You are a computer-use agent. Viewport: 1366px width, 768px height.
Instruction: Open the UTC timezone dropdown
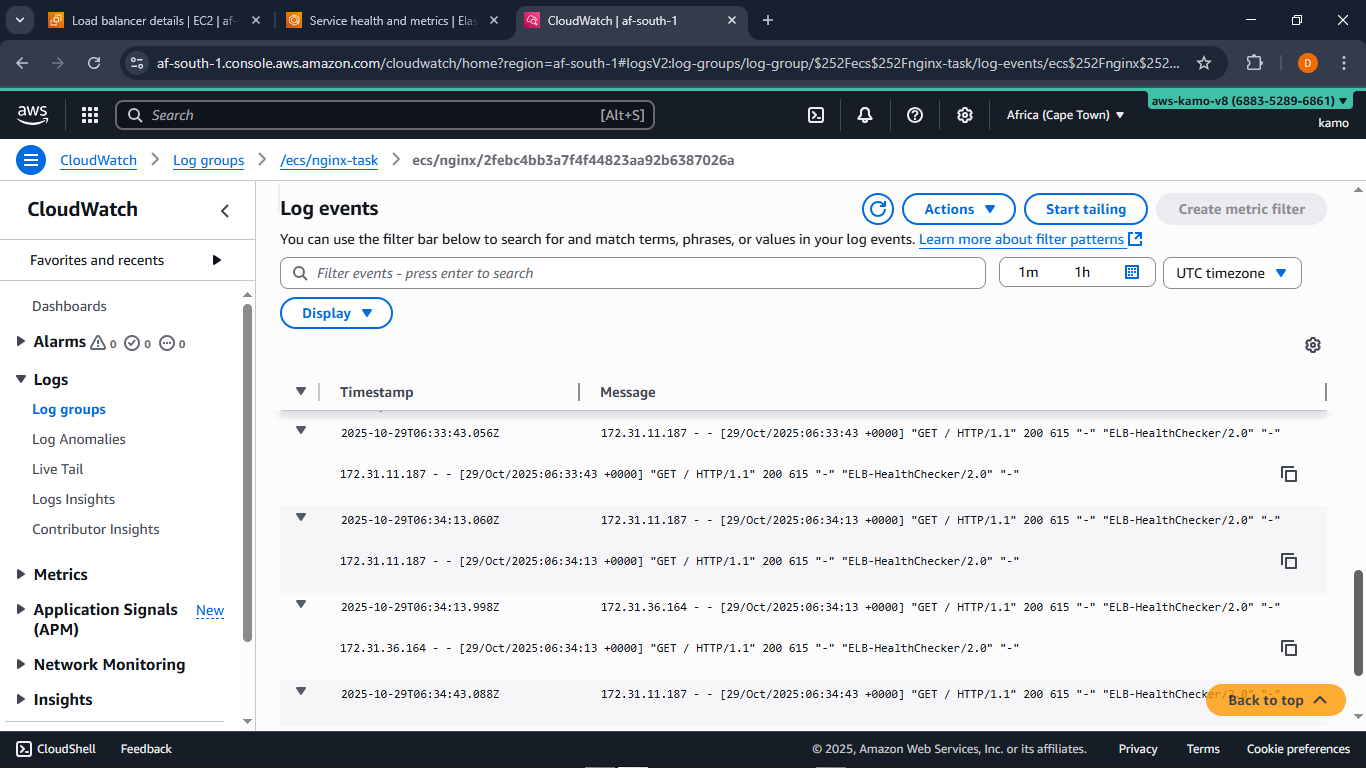tap(1231, 272)
